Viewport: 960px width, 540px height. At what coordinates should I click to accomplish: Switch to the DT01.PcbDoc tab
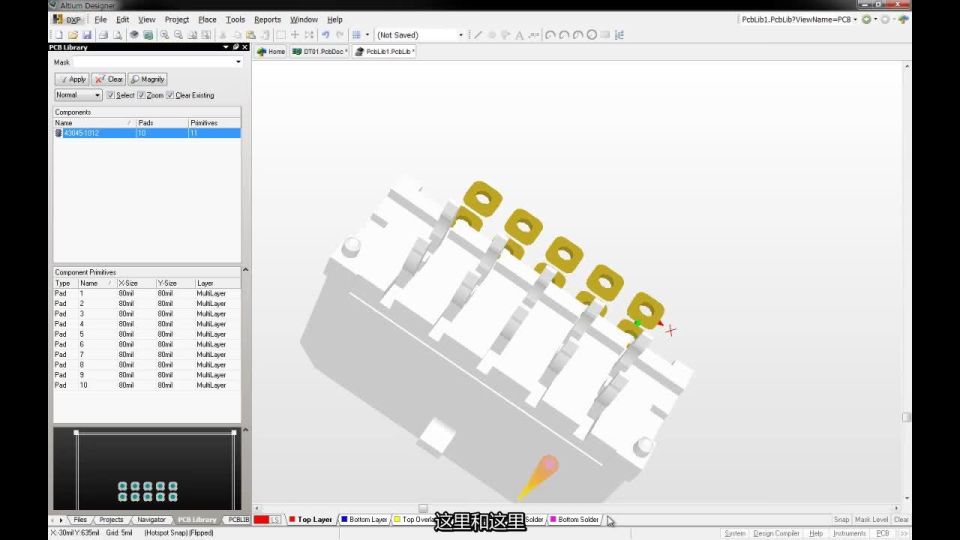pyautogui.click(x=320, y=51)
